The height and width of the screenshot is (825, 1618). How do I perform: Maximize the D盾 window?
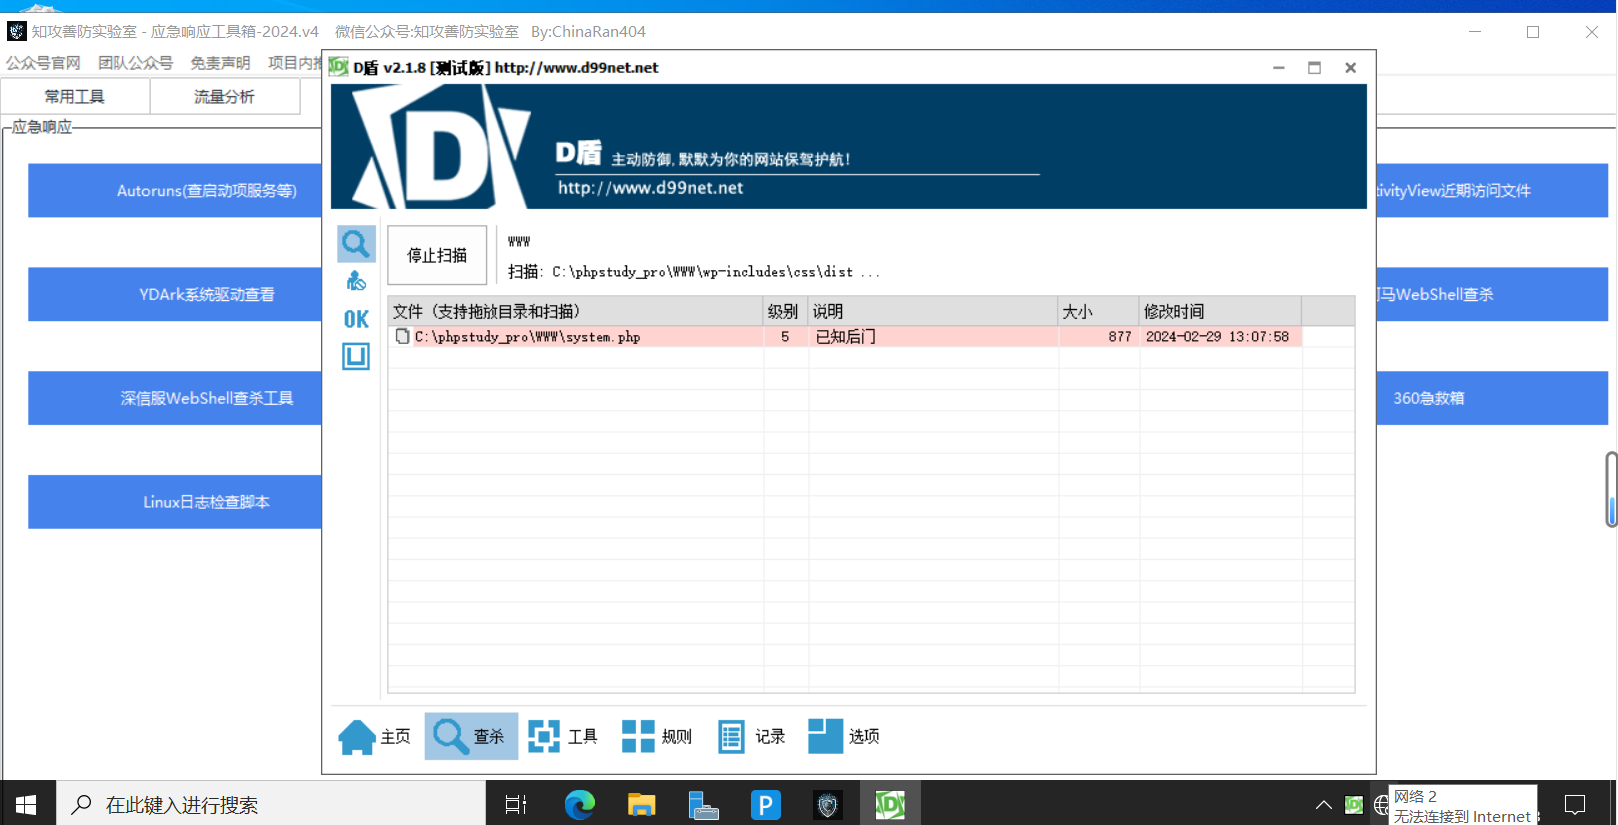[1314, 67]
